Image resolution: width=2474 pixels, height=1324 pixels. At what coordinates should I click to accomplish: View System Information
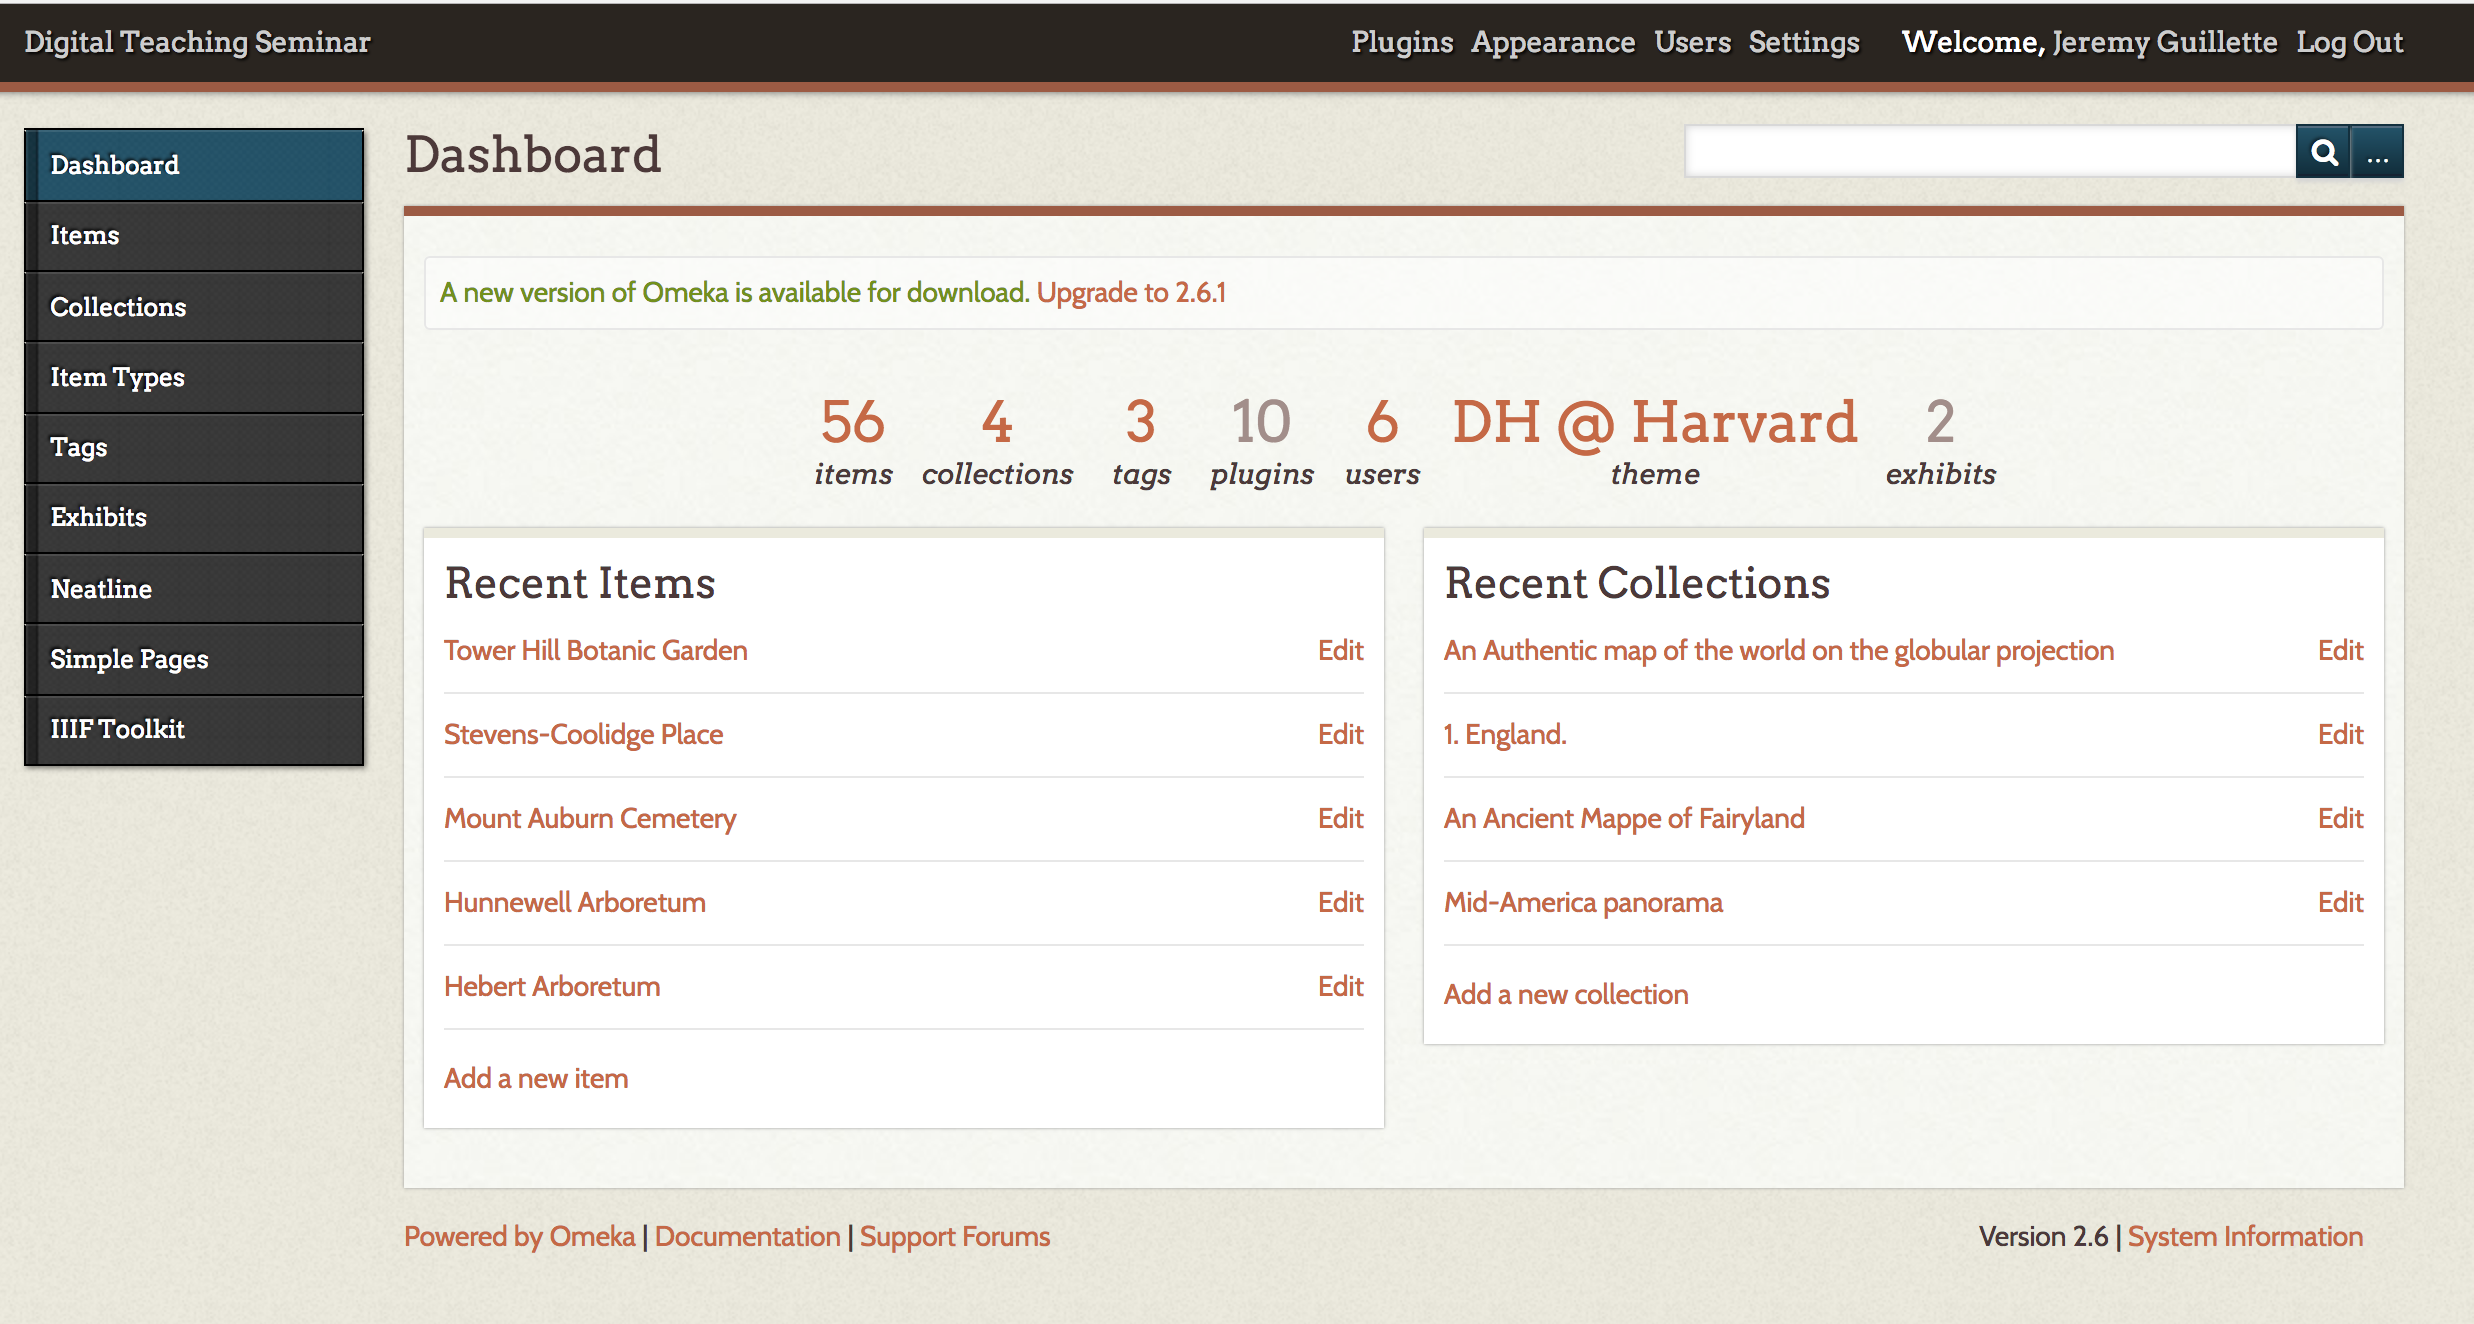click(2245, 1236)
